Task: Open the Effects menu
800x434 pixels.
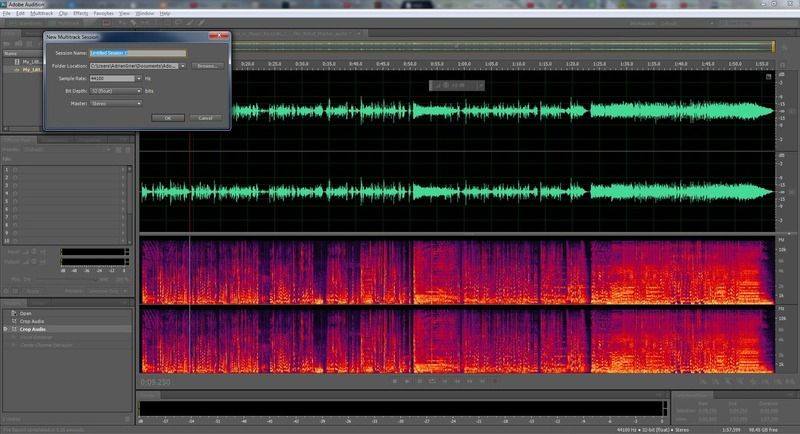Action: [81, 13]
